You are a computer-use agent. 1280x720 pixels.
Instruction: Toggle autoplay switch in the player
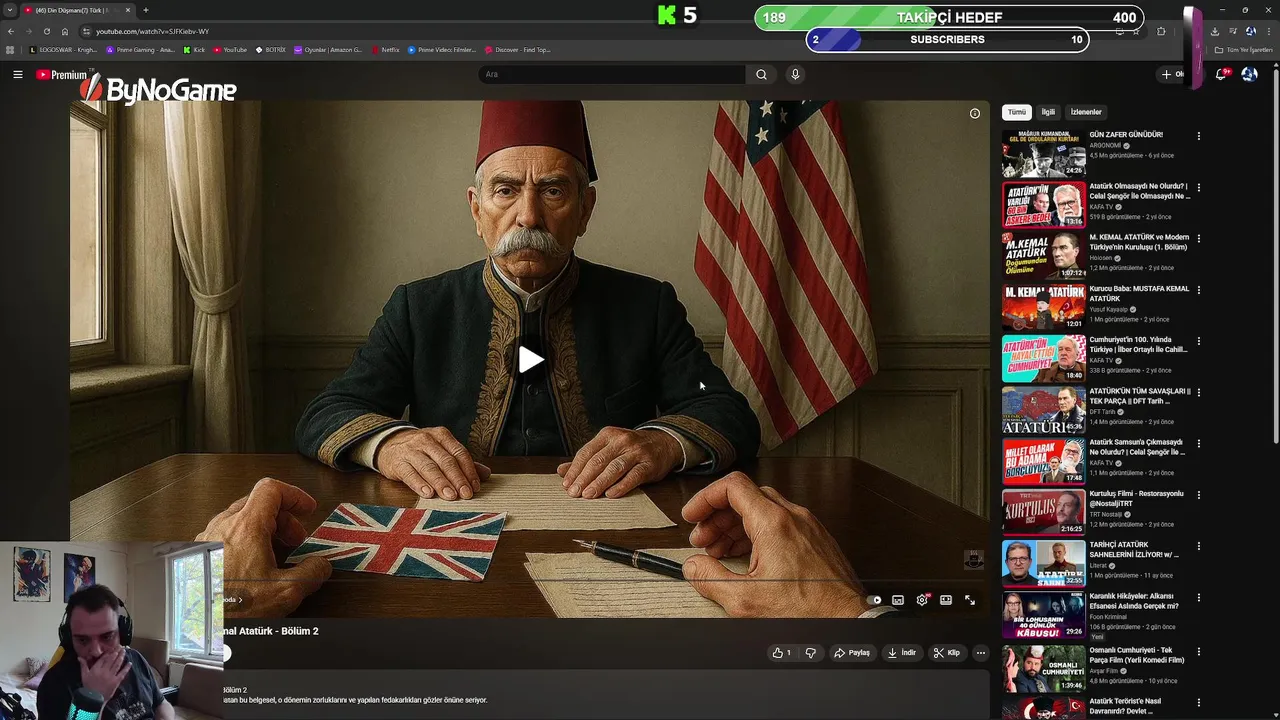point(875,600)
